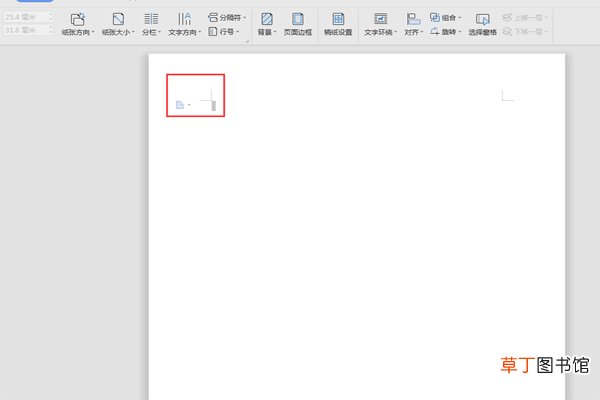Click 上移一层 bring forward

(x=525, y=18)
